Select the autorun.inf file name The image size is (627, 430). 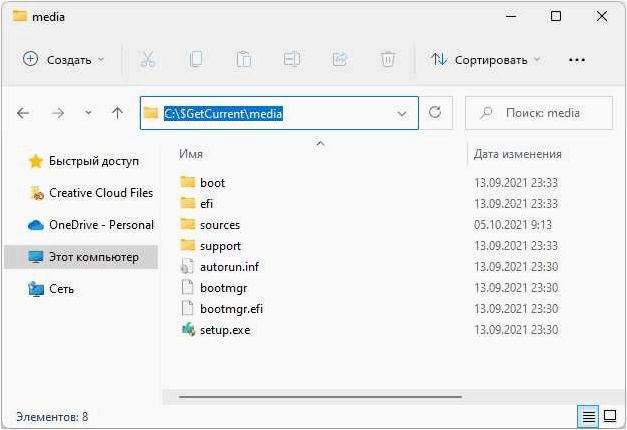(x=229, y=267)
